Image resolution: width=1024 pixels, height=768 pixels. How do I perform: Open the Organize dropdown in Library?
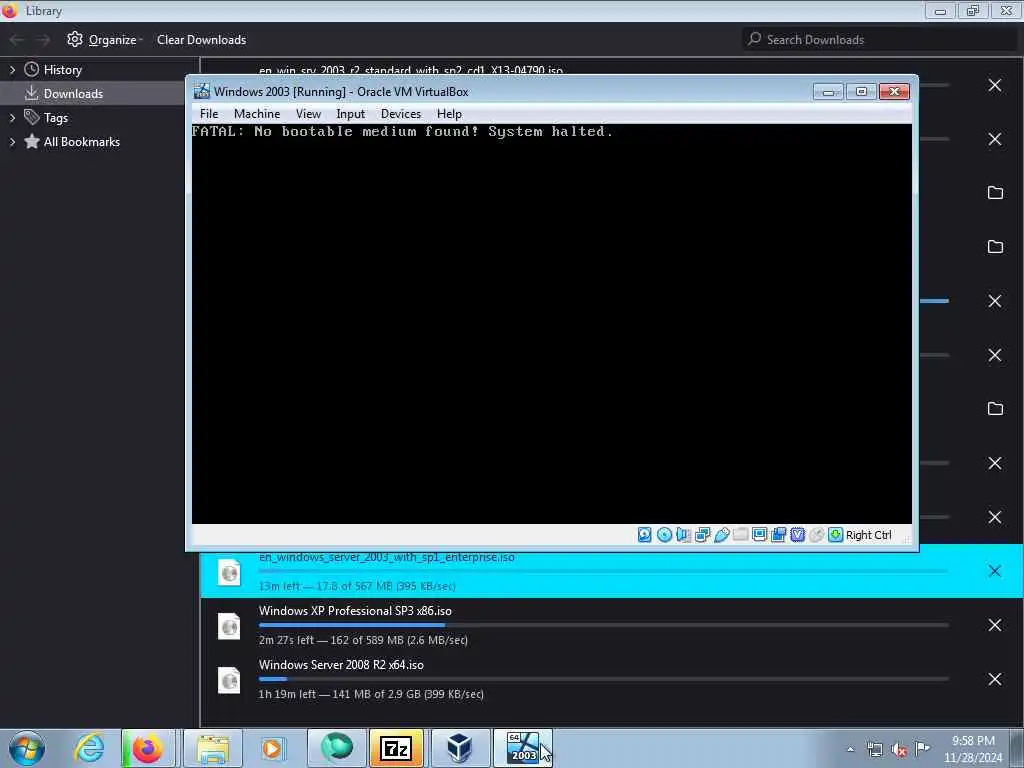point(106,40)
